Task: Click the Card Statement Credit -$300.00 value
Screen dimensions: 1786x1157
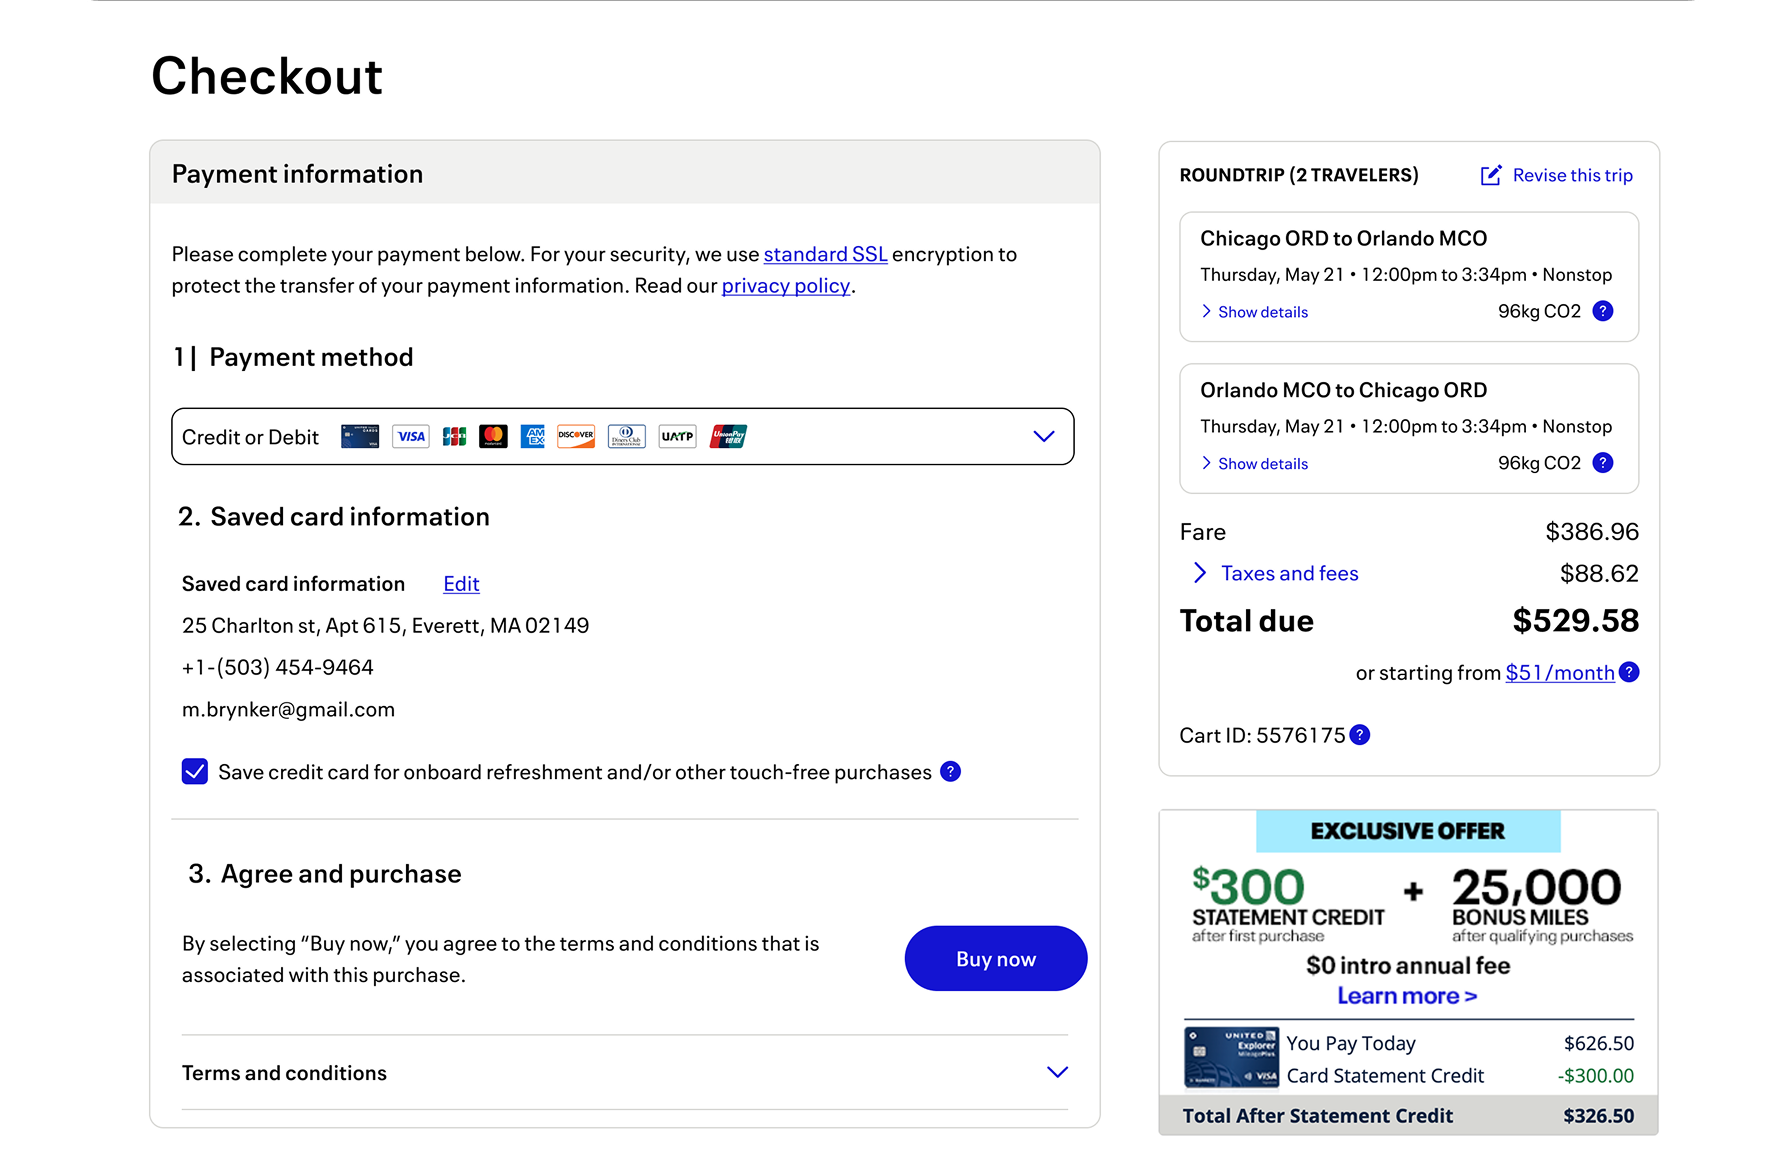Action: click(1596, 1076)
